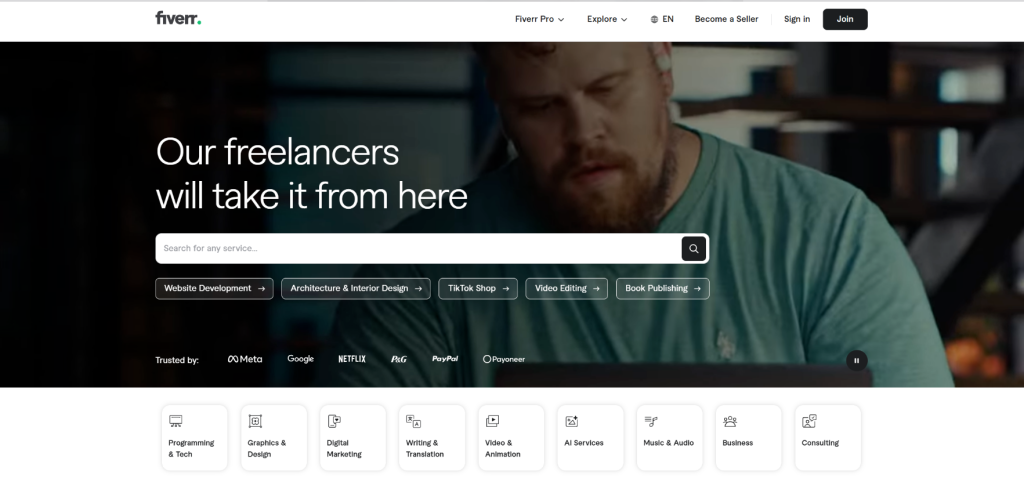Pause the hero background video
This screenshot has height=496, width=1024.
coord(857,360)
